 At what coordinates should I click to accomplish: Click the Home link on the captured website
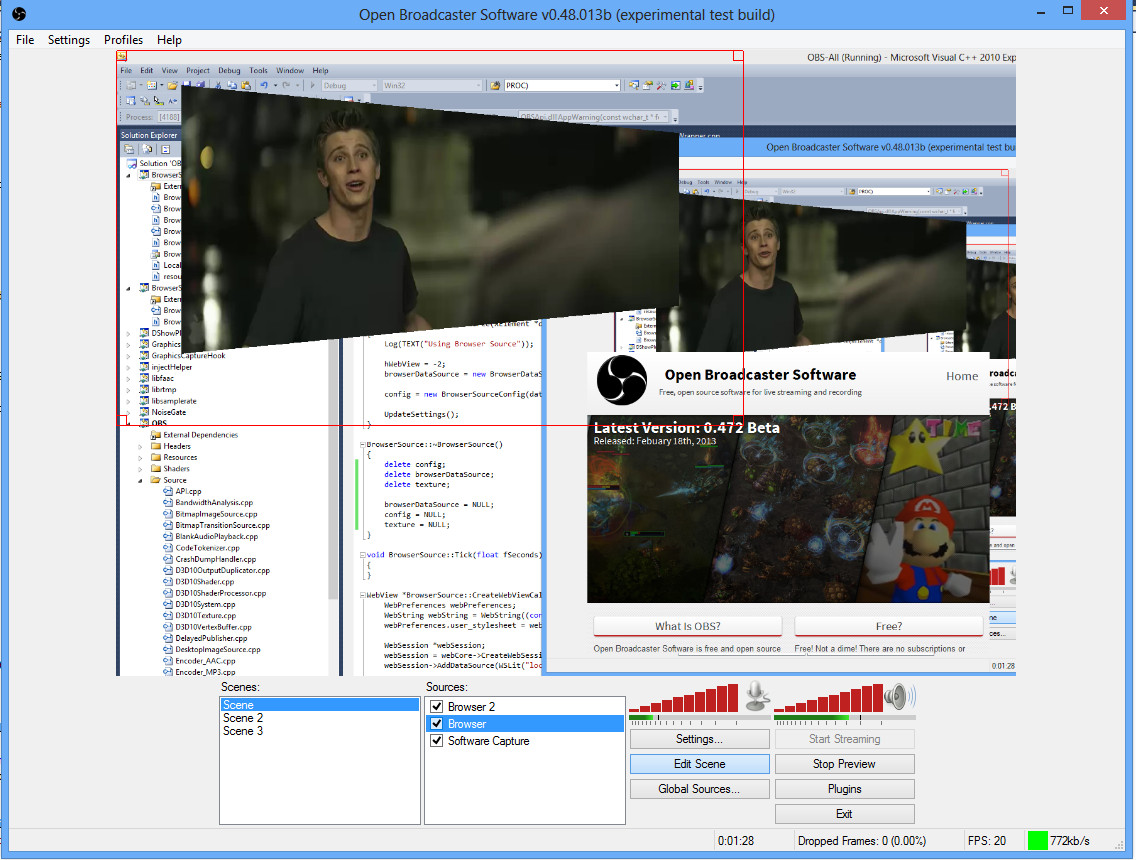(961, 376)
